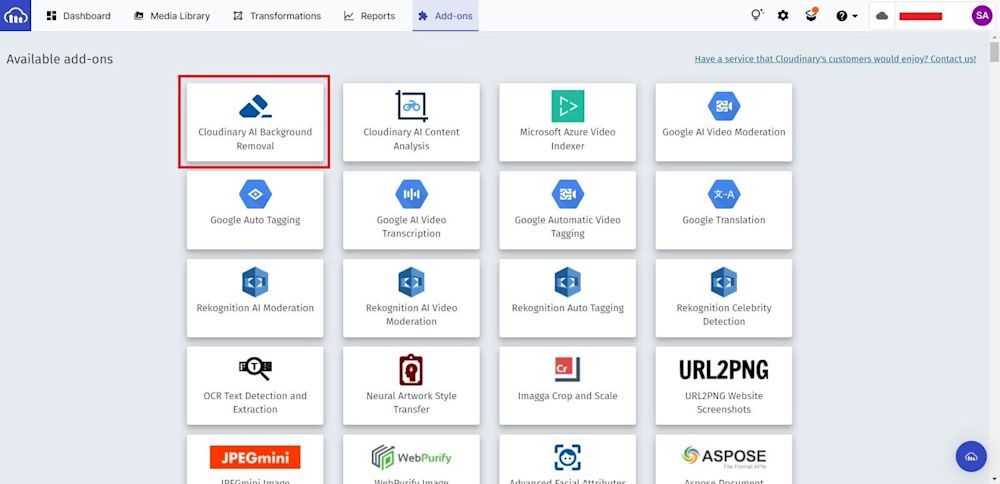Screen dimensions: 1000x484
Task: Open the Rekognition Celebrity Detection add-on card
Action: (723, 297)
